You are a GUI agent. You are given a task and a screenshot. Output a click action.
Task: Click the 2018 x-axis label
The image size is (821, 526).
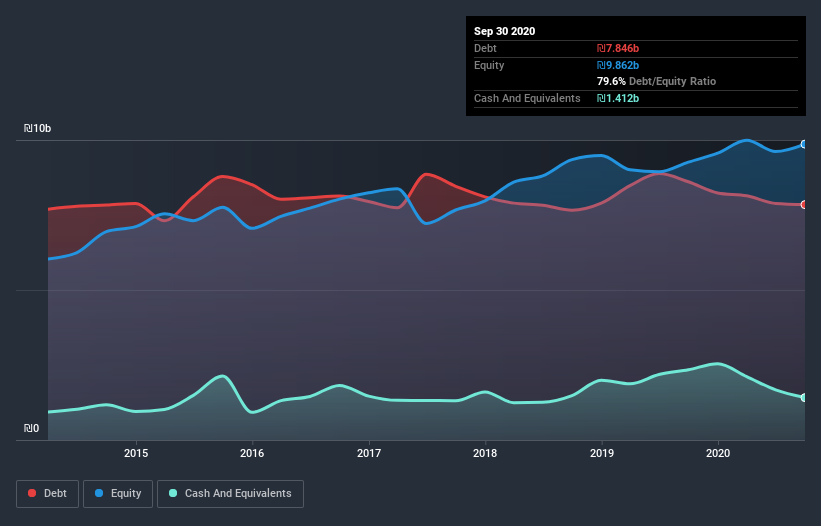(485, 453)
